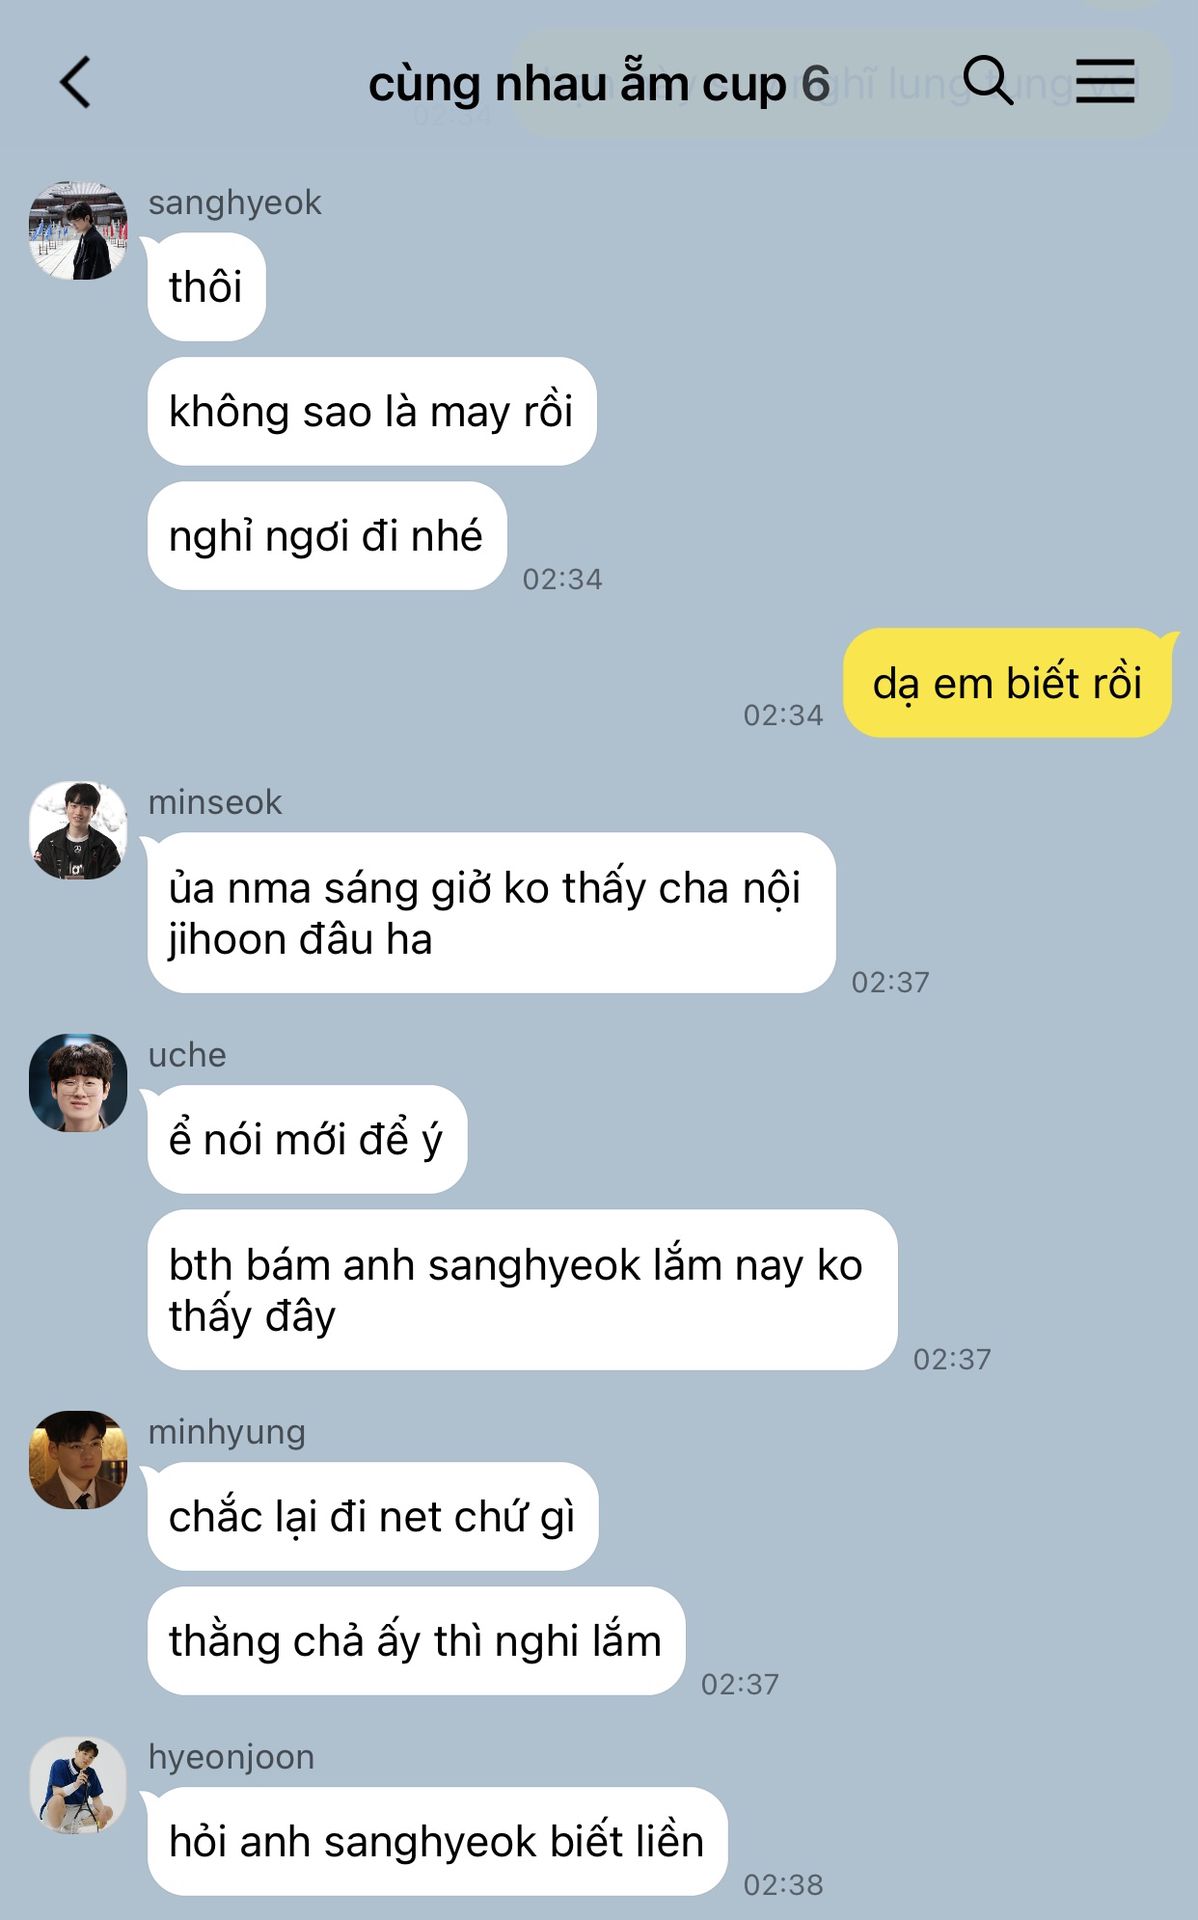Select message 'không sao là may rồi'
The width and height of the screenshot is (1198, 1920).
[372, 411]
